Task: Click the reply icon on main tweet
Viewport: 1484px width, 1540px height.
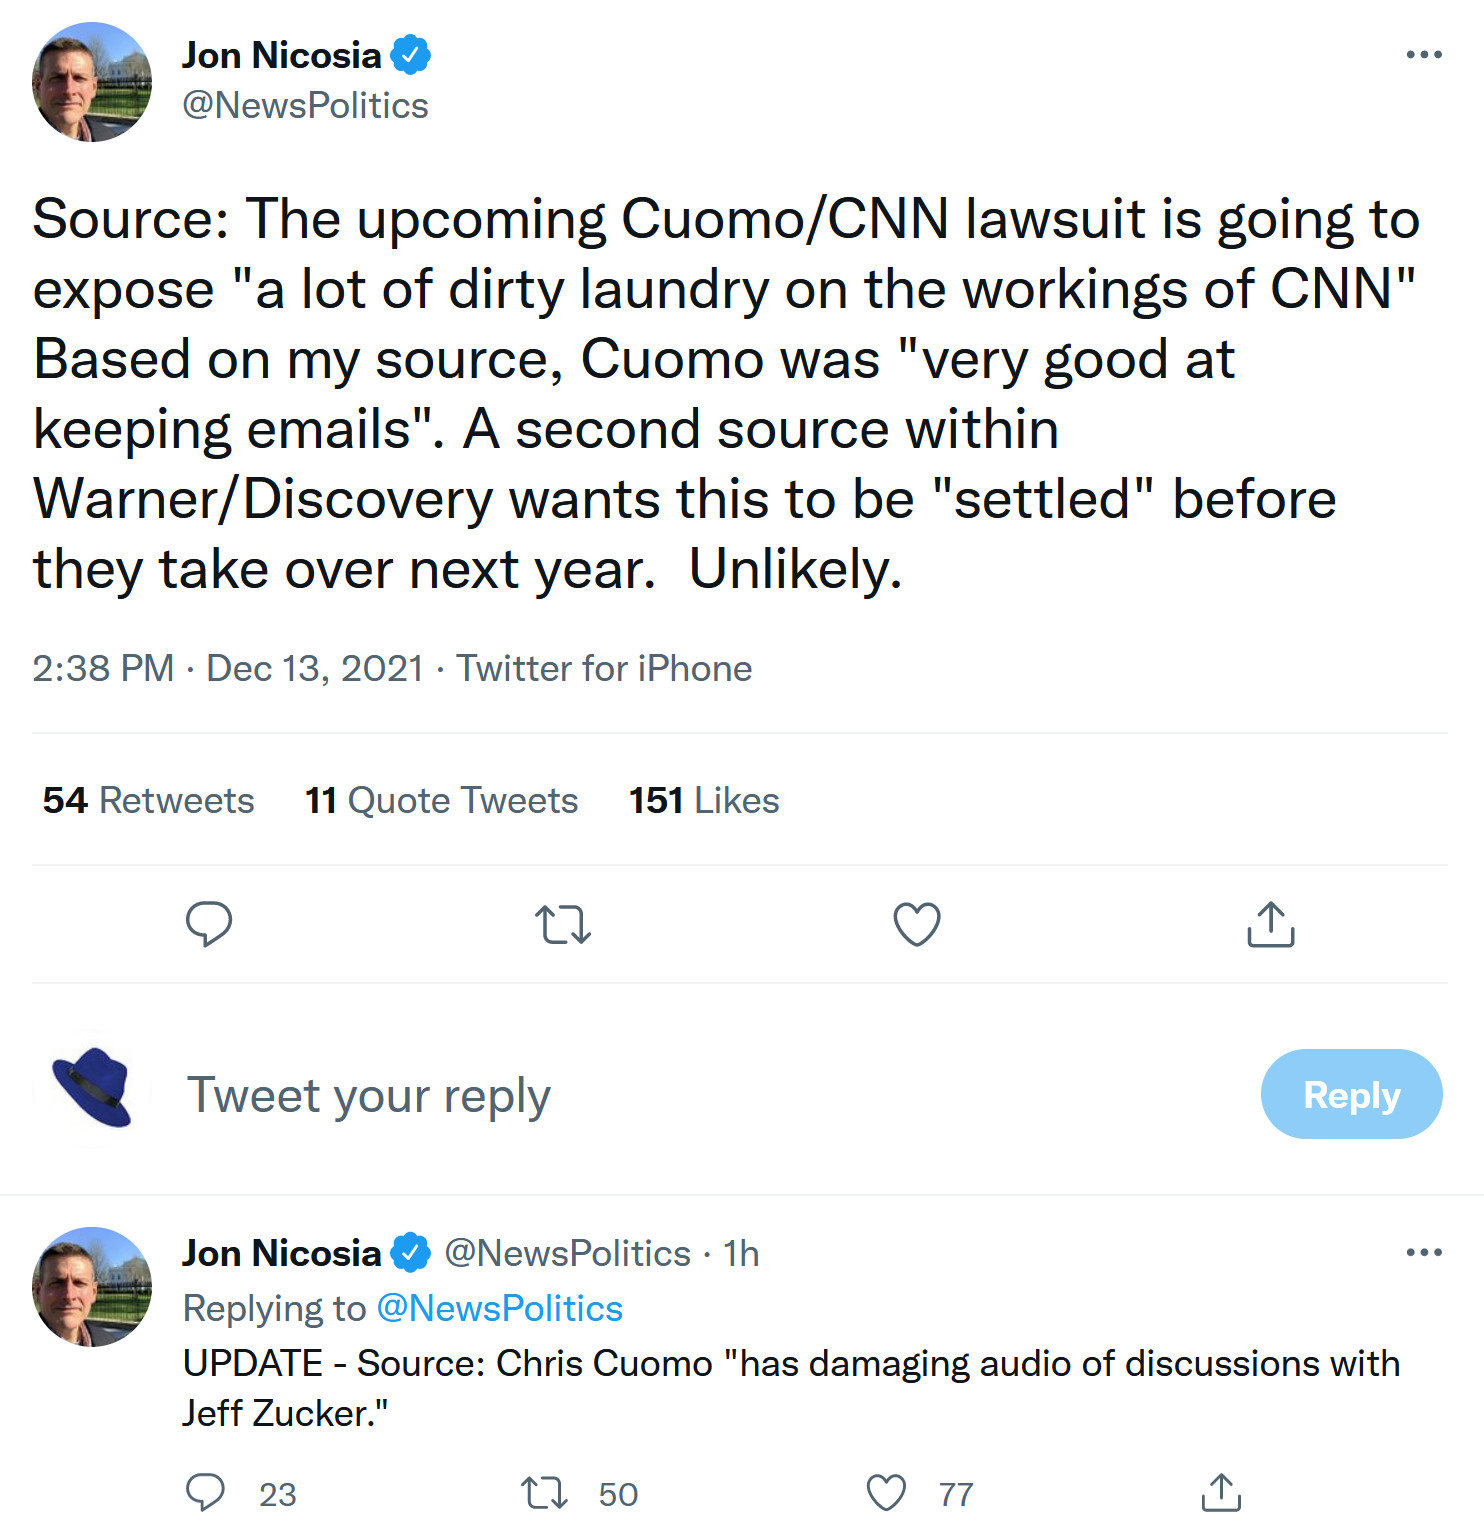Action: coord(208,924)
